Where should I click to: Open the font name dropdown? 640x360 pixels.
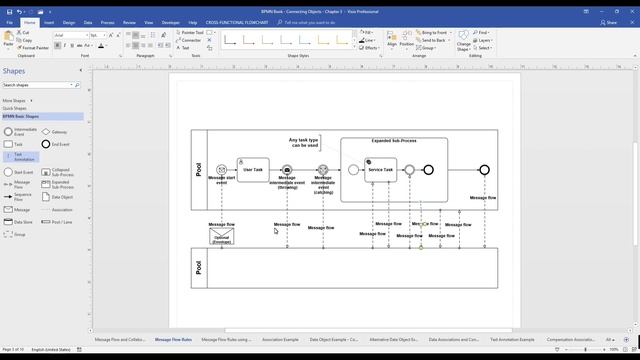click(87, 36)
